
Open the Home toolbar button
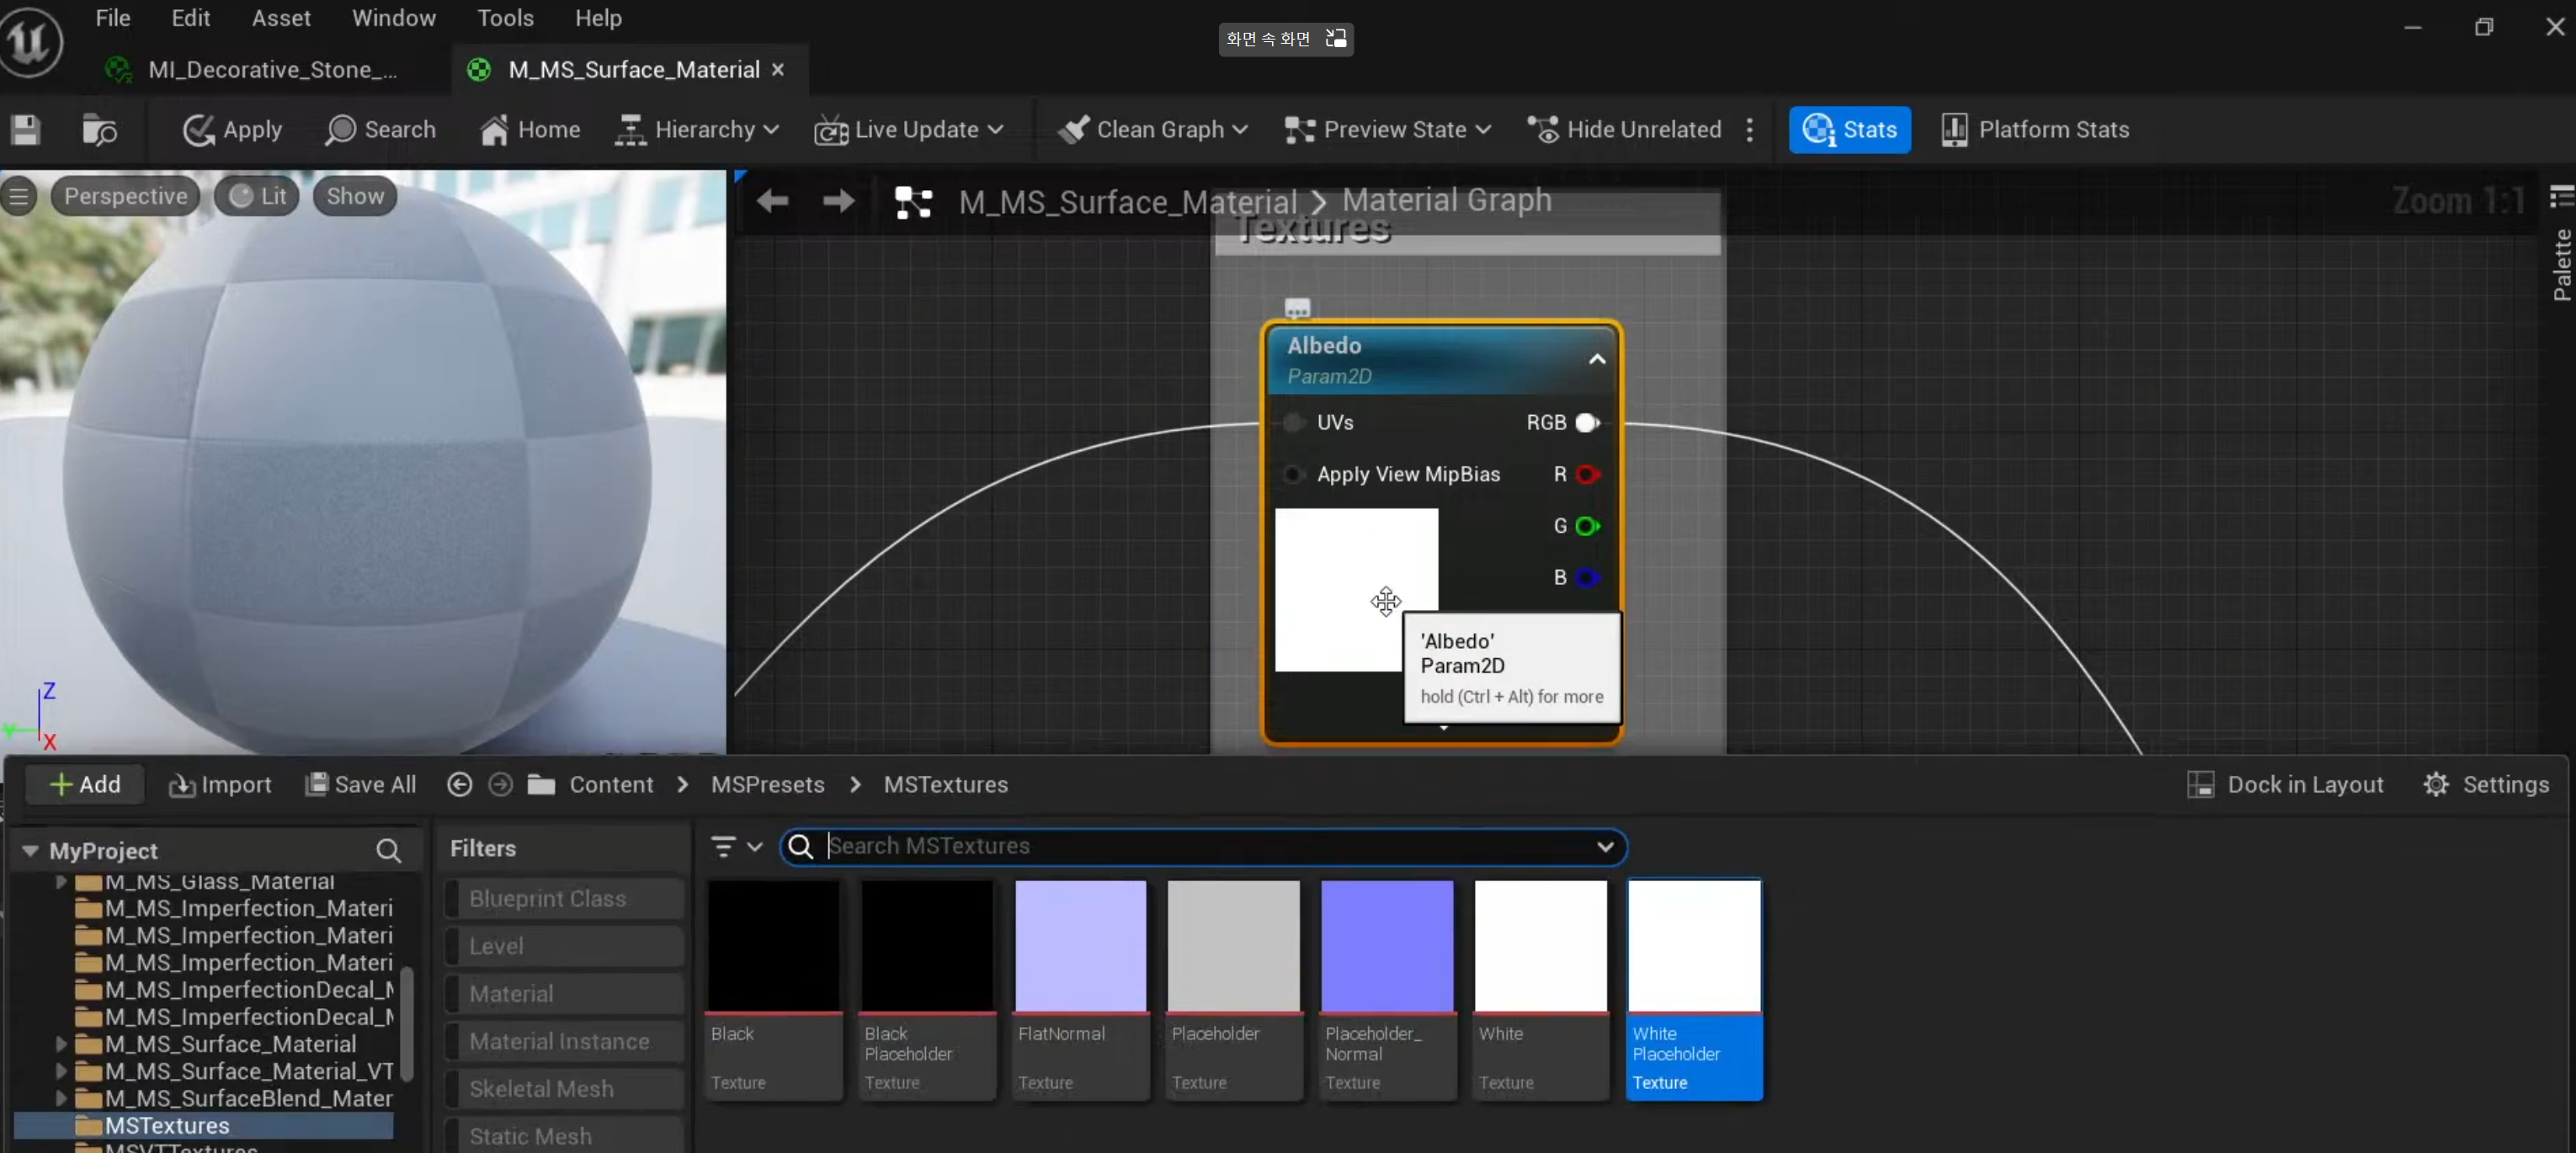529,130
